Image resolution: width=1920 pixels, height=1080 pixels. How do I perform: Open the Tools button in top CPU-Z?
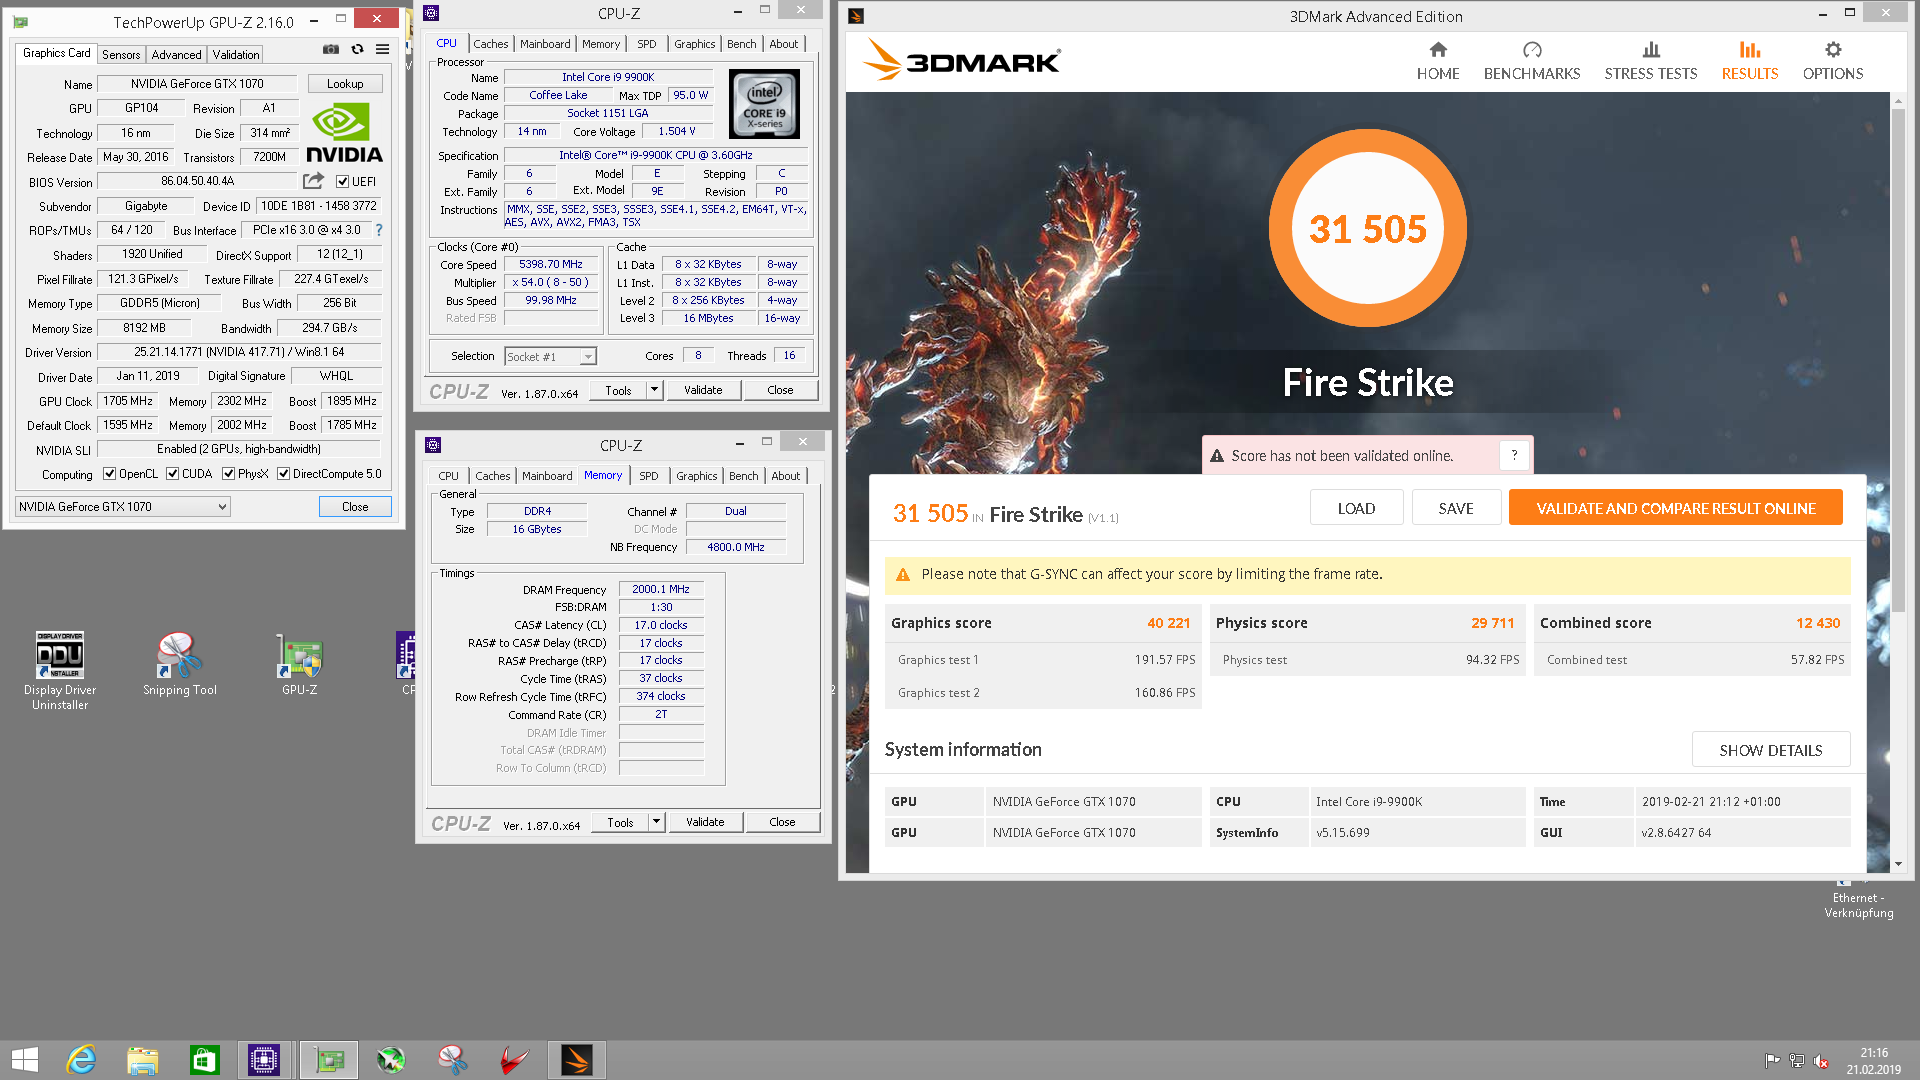(618, 390)
